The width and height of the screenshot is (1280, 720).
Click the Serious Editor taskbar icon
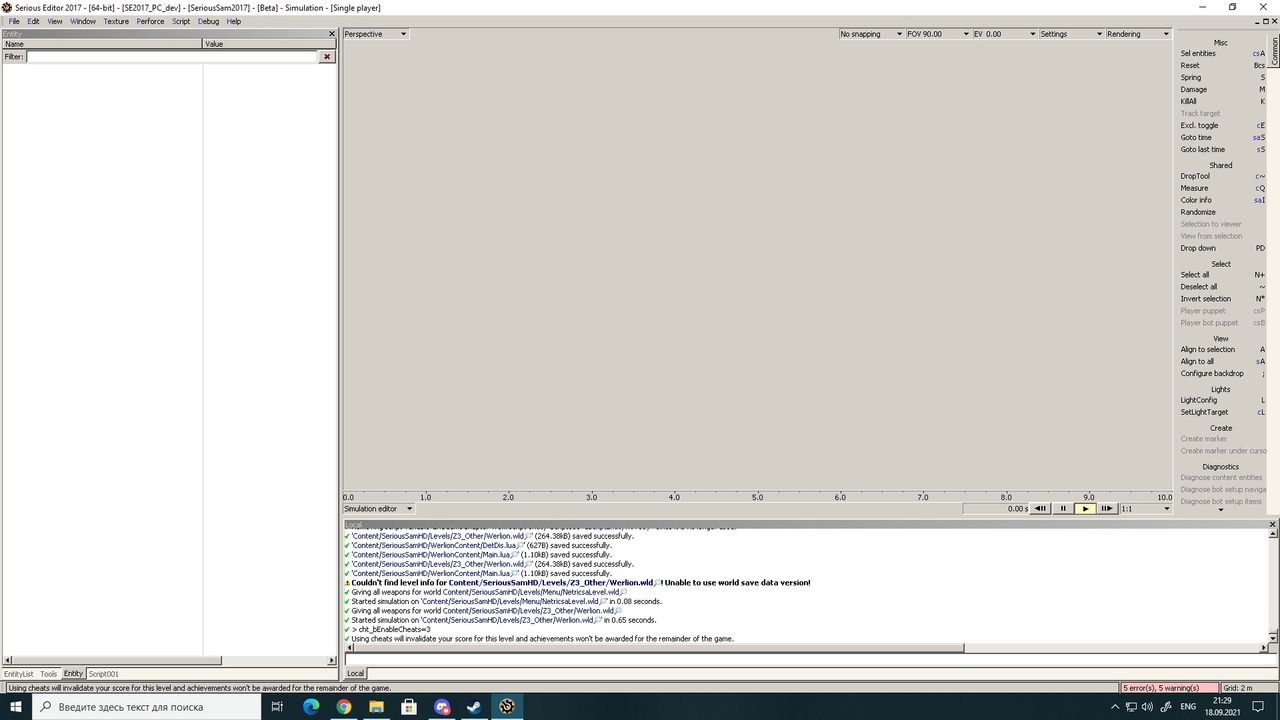coord(507,706)
